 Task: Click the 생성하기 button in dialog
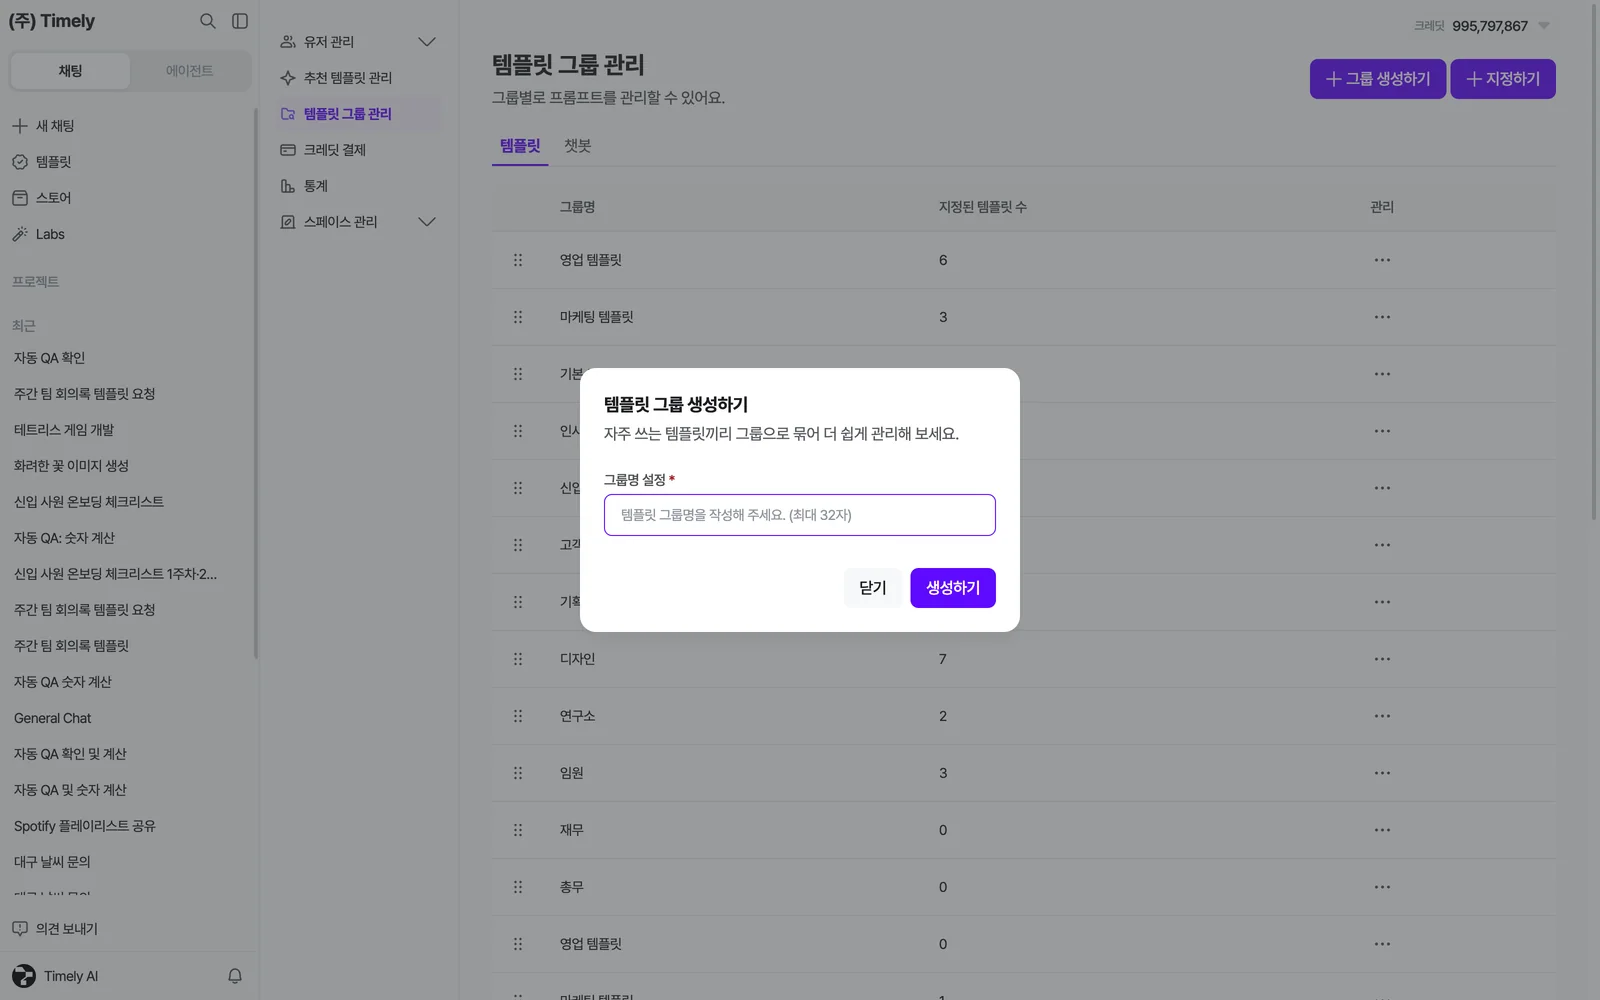click(953, 588)
